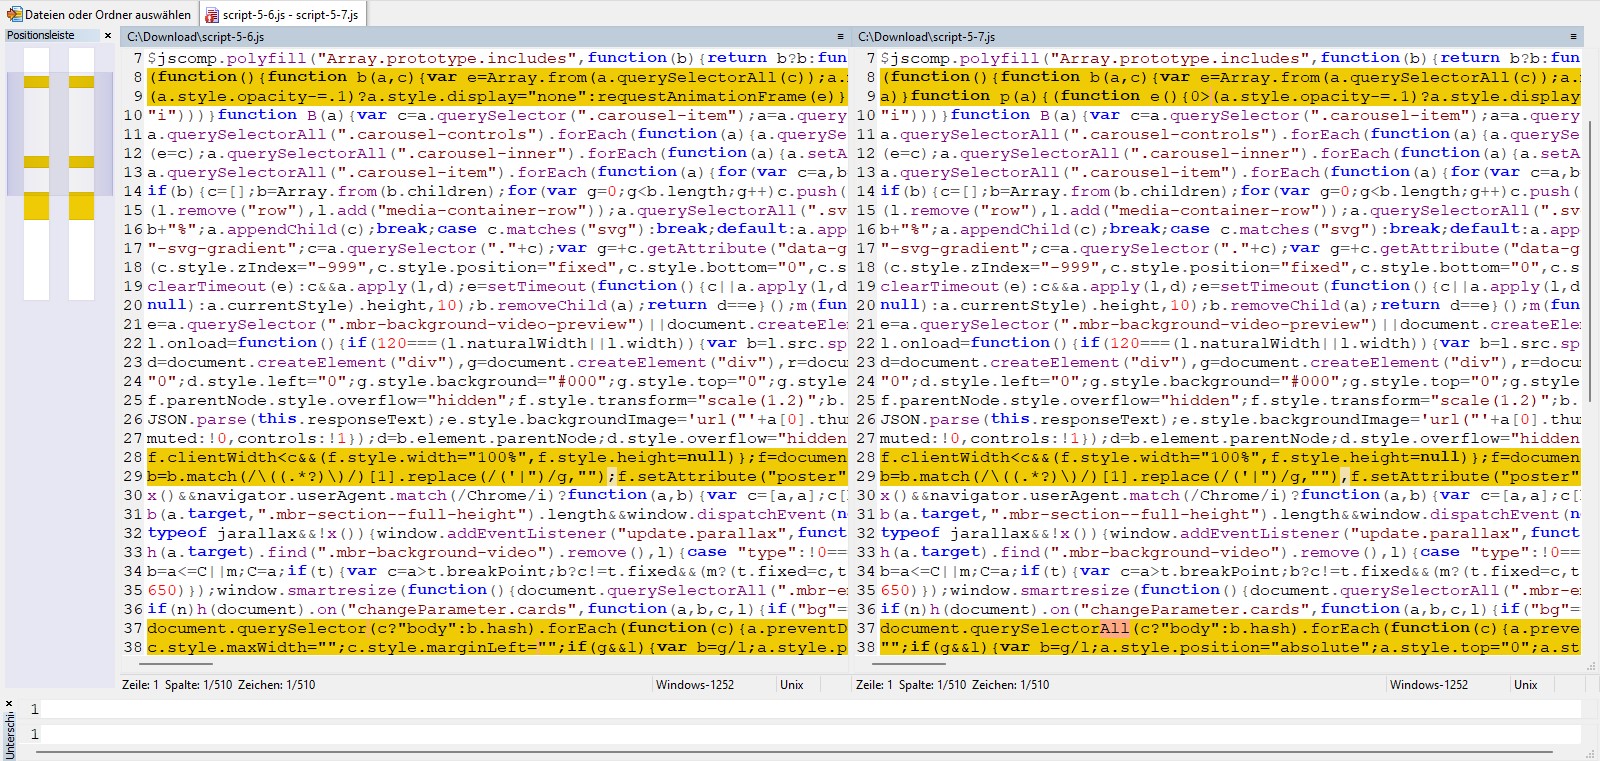1600x761 pixels.
Task: Click line 14 in the right pane
Action: pos(1230,191)
